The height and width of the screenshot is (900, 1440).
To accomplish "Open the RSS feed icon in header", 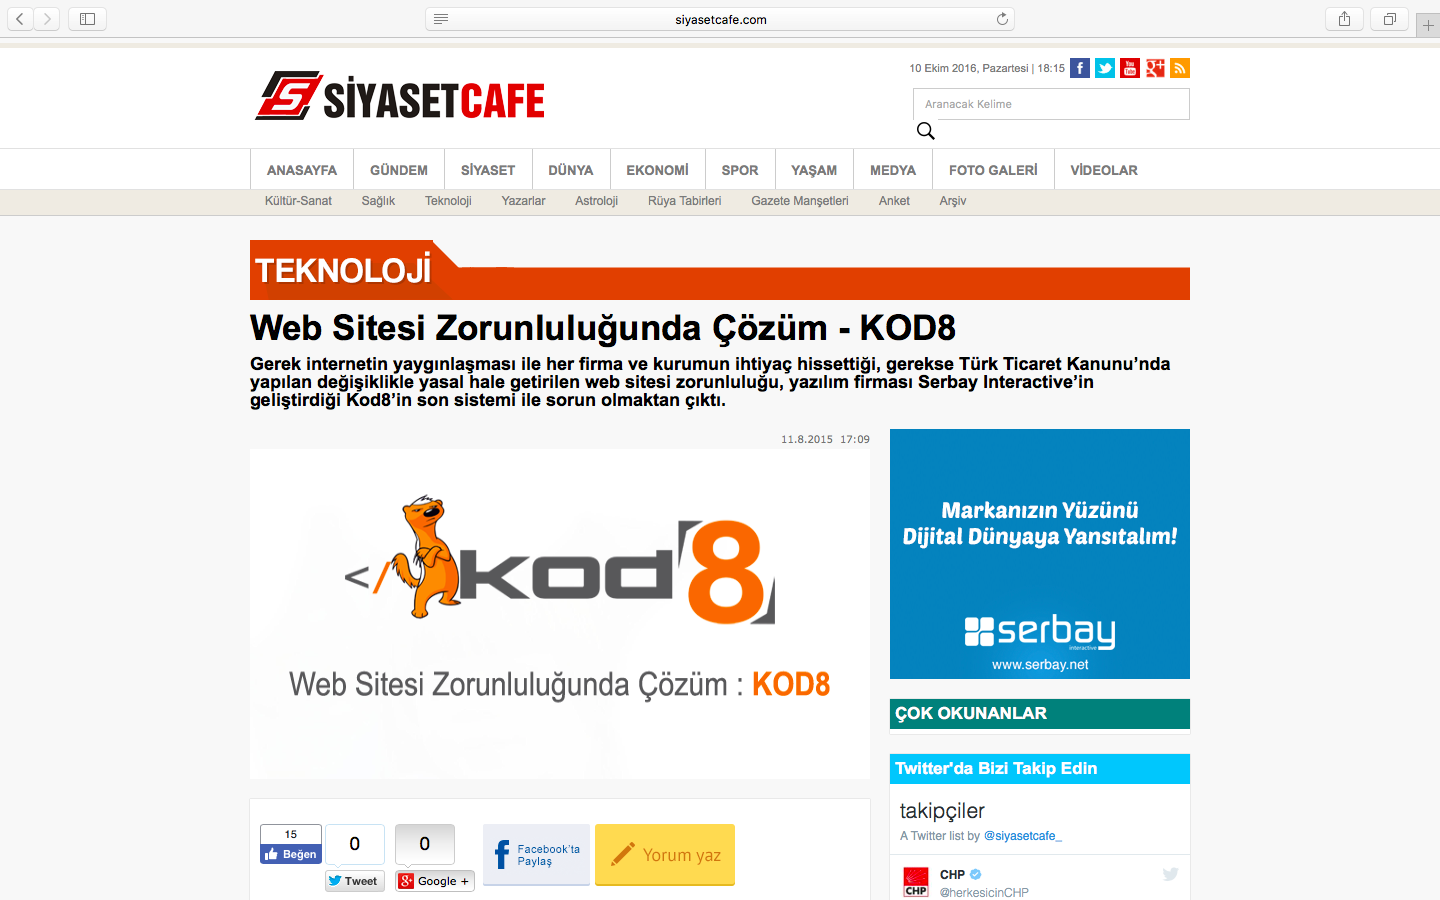I will click(1180, 68).
